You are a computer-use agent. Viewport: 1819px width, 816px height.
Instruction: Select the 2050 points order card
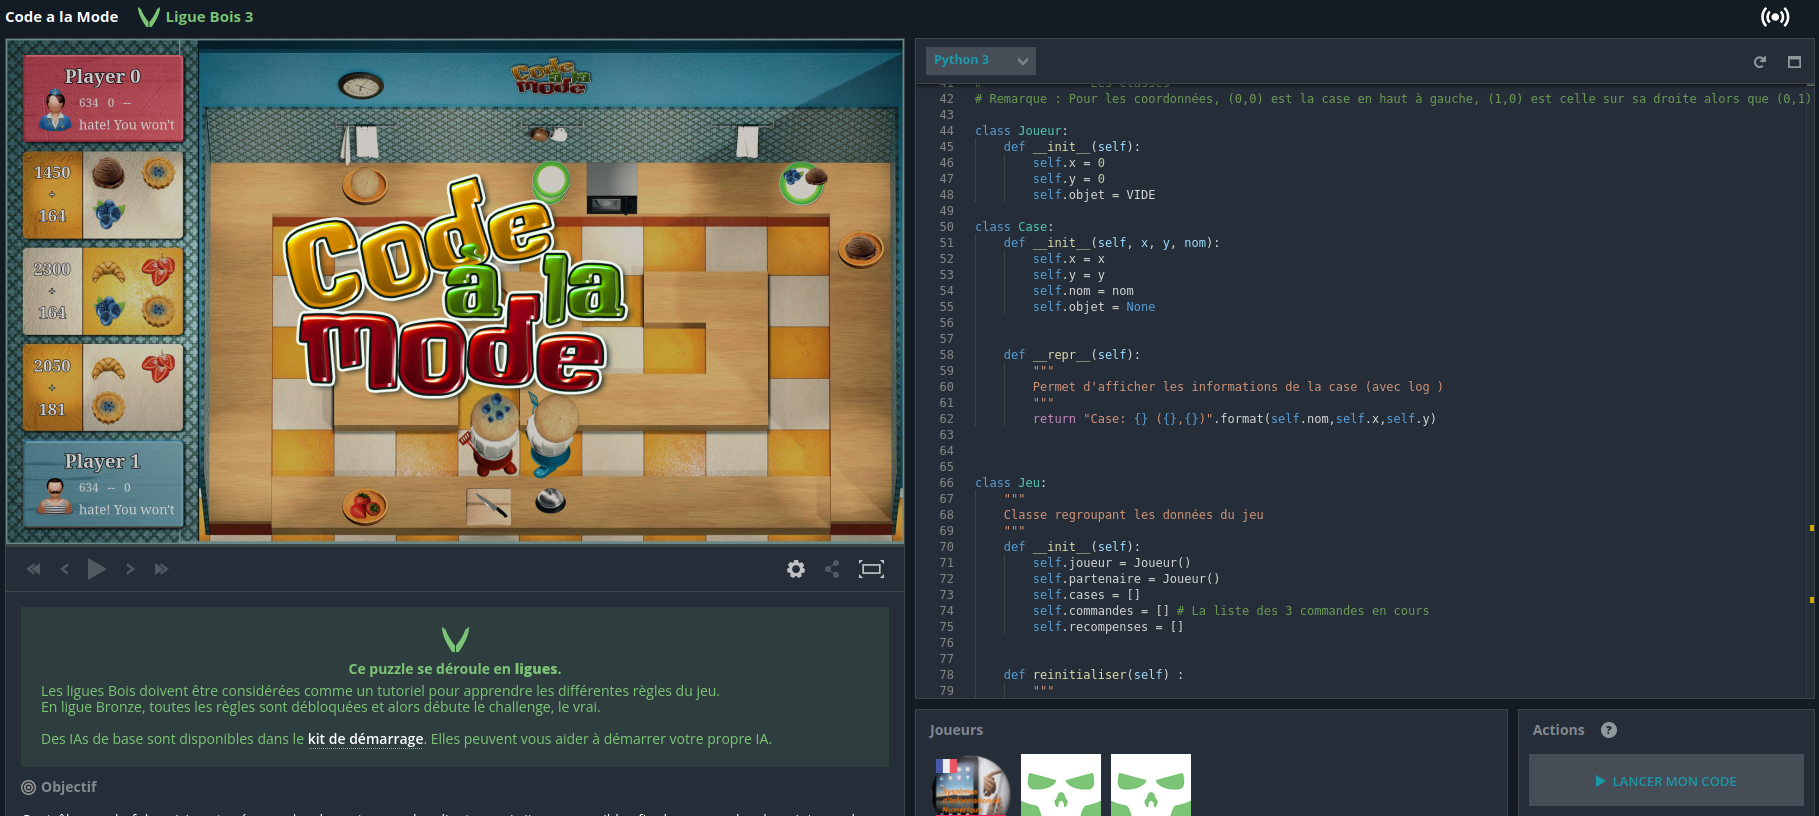click(103, 388)
